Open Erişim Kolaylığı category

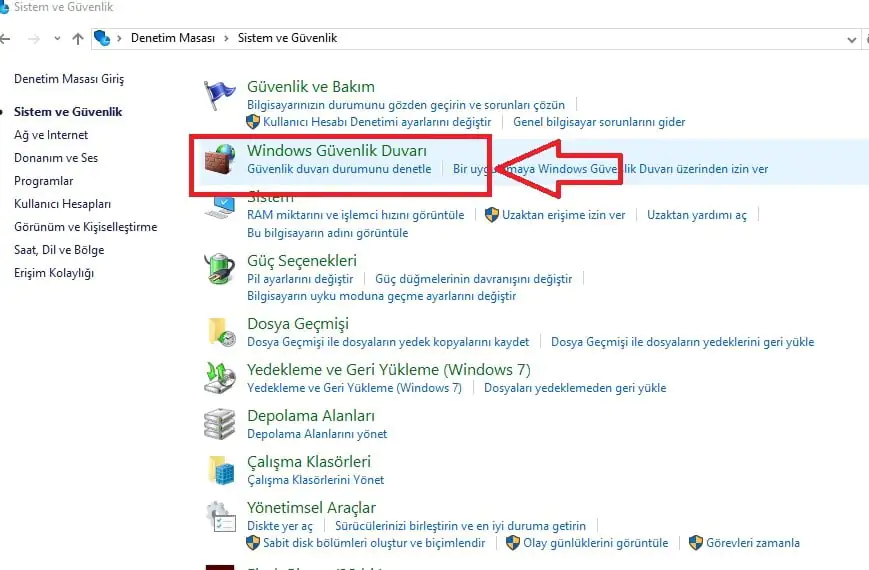(x=54, y=273)
